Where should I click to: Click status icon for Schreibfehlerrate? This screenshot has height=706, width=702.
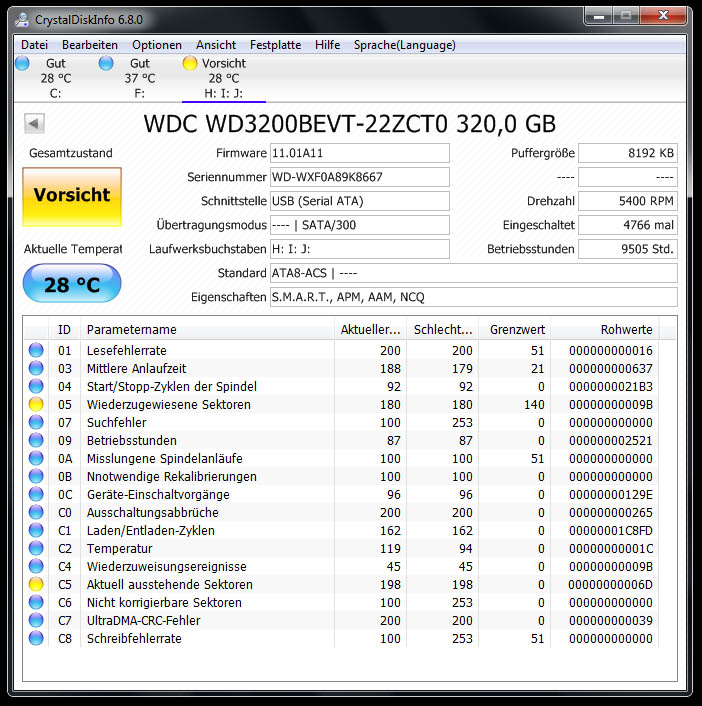[x=36, y=638]
